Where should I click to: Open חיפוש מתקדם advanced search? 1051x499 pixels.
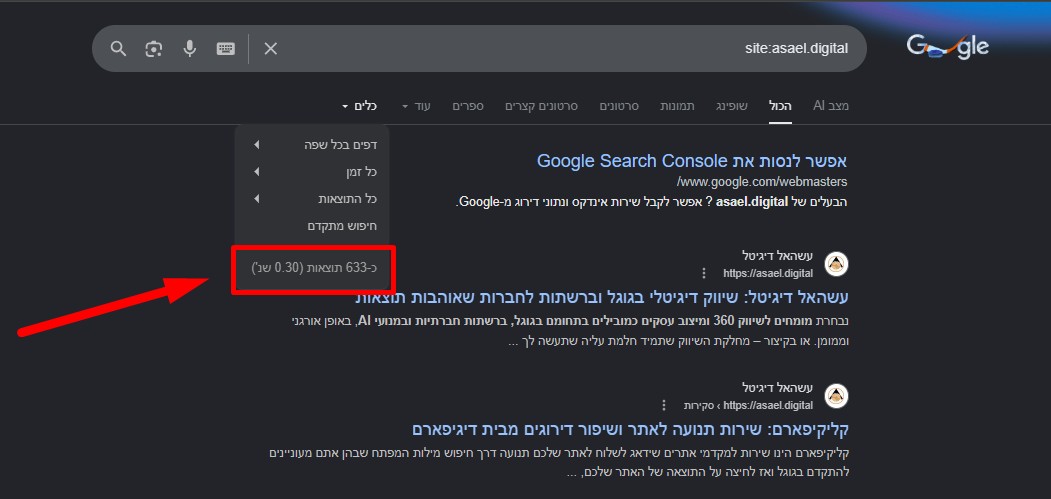(343, 226)
